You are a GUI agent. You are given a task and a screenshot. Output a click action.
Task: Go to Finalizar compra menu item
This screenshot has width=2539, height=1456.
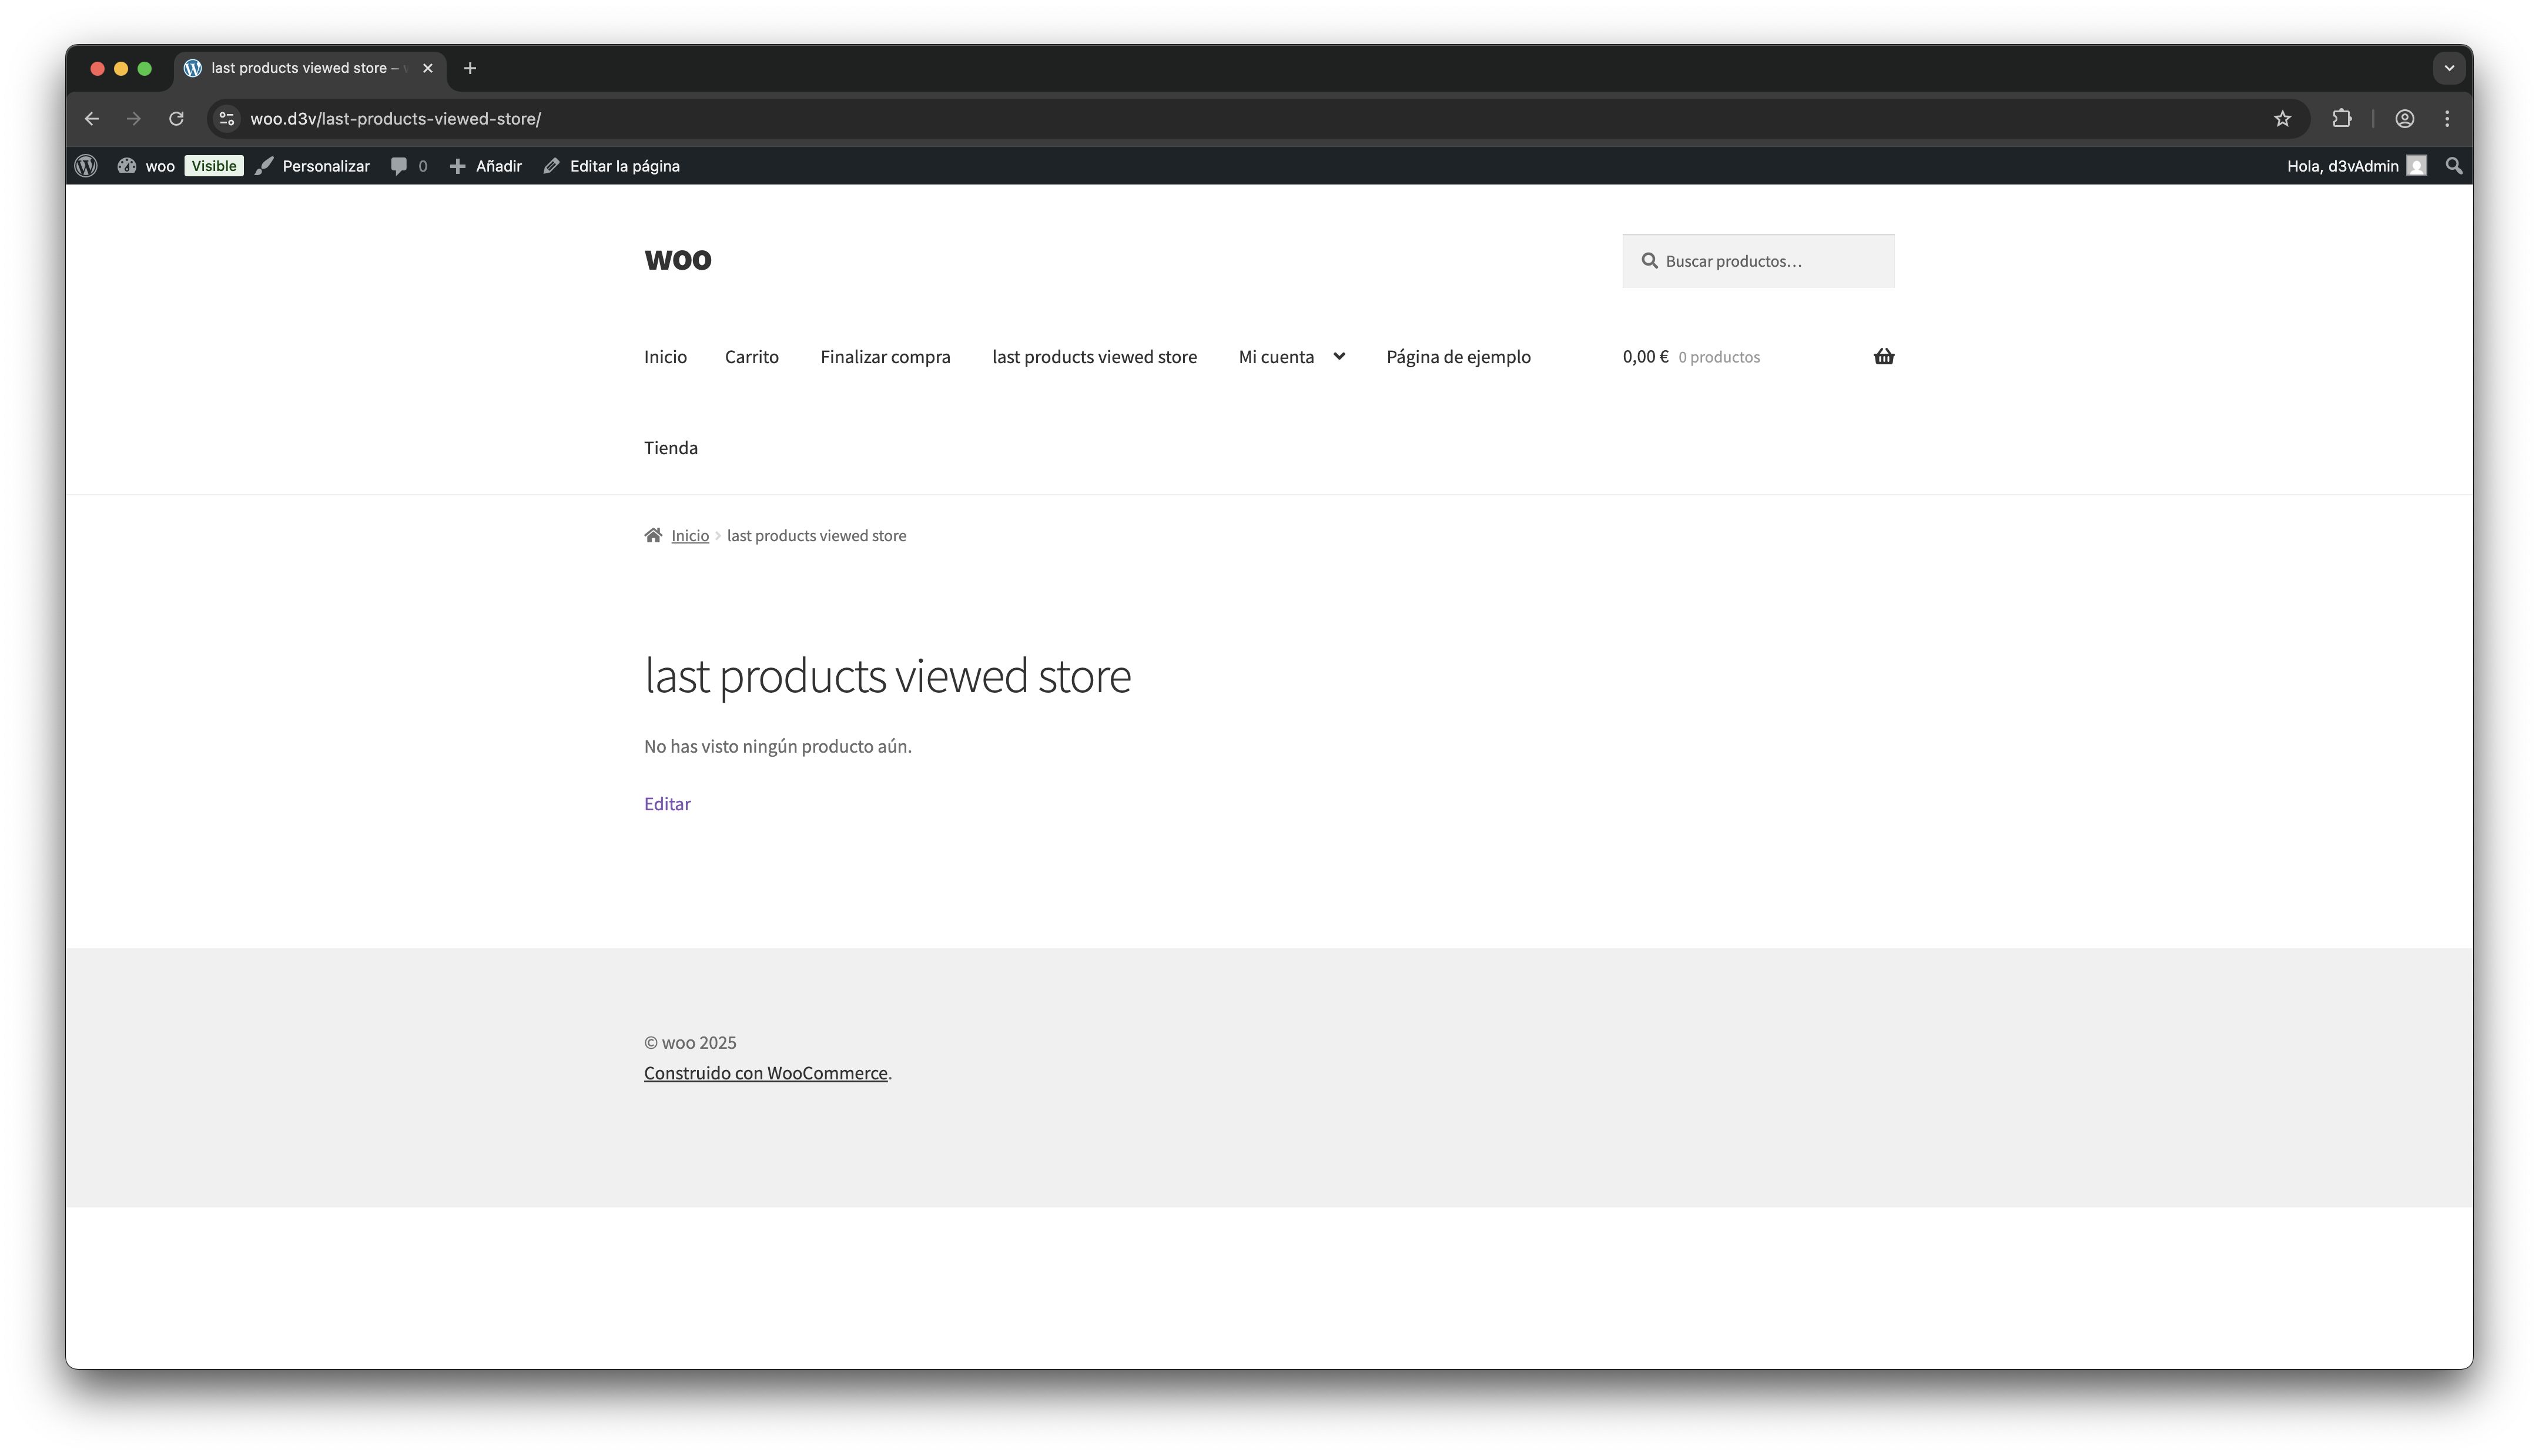click(884, 357)
